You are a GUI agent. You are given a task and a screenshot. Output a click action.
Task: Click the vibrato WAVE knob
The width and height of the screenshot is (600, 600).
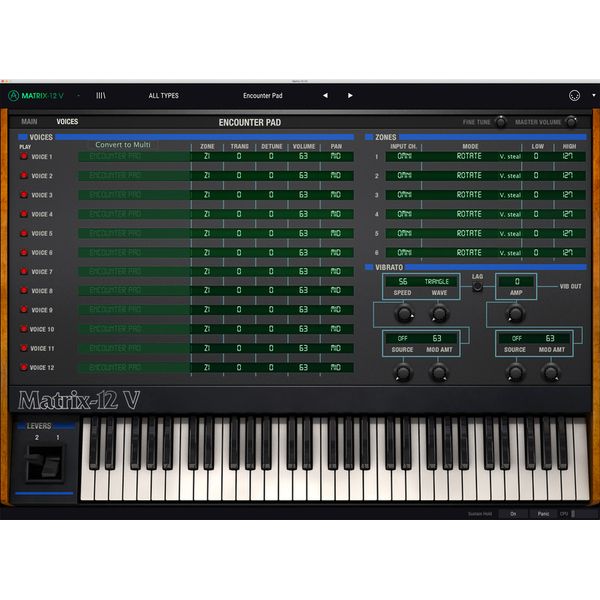(x=439, y=314)
